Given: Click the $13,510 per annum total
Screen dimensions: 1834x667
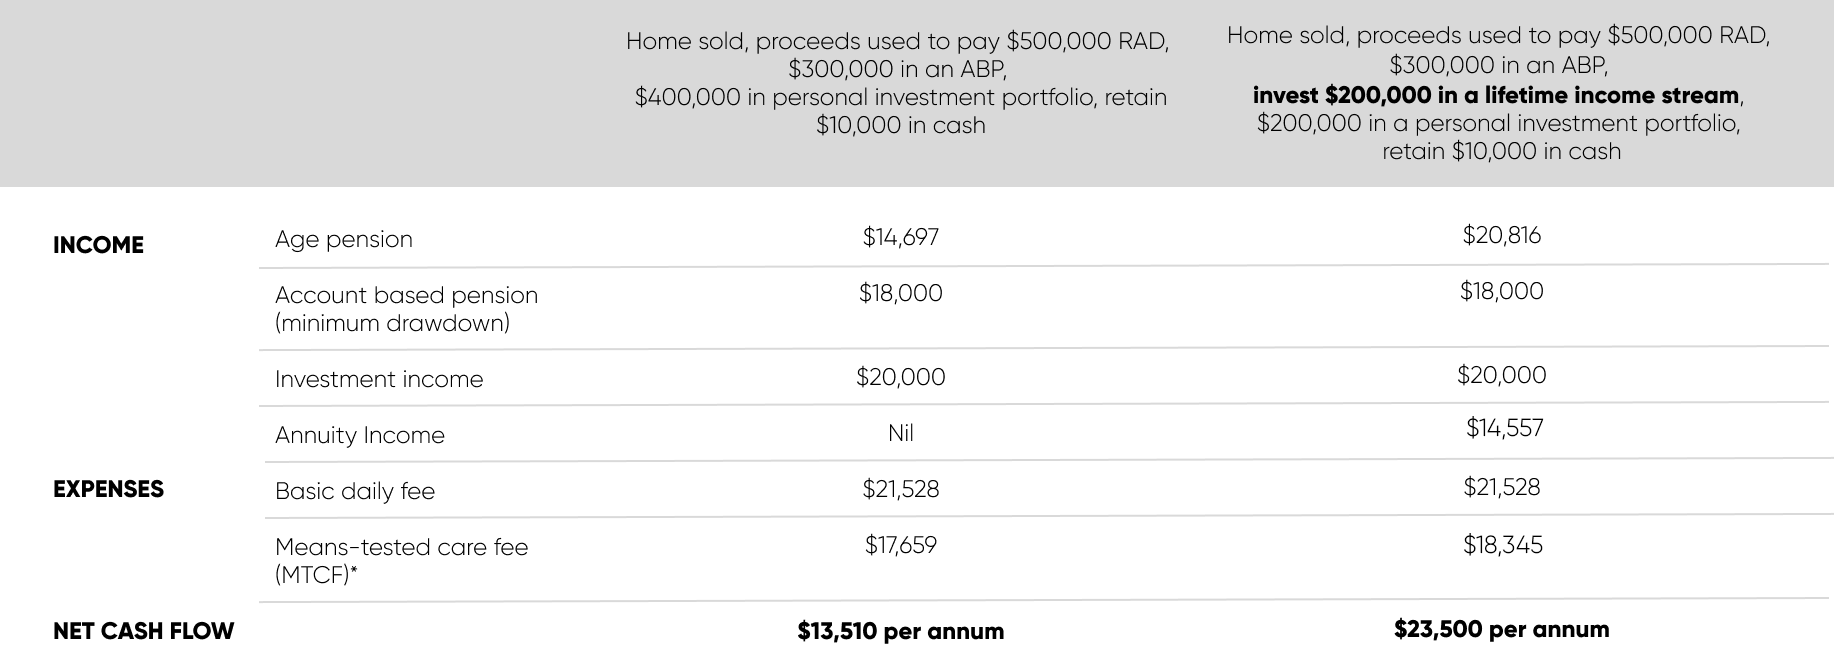Looking at the screenshot, I should pyautogui.click(x=900, y=631).
